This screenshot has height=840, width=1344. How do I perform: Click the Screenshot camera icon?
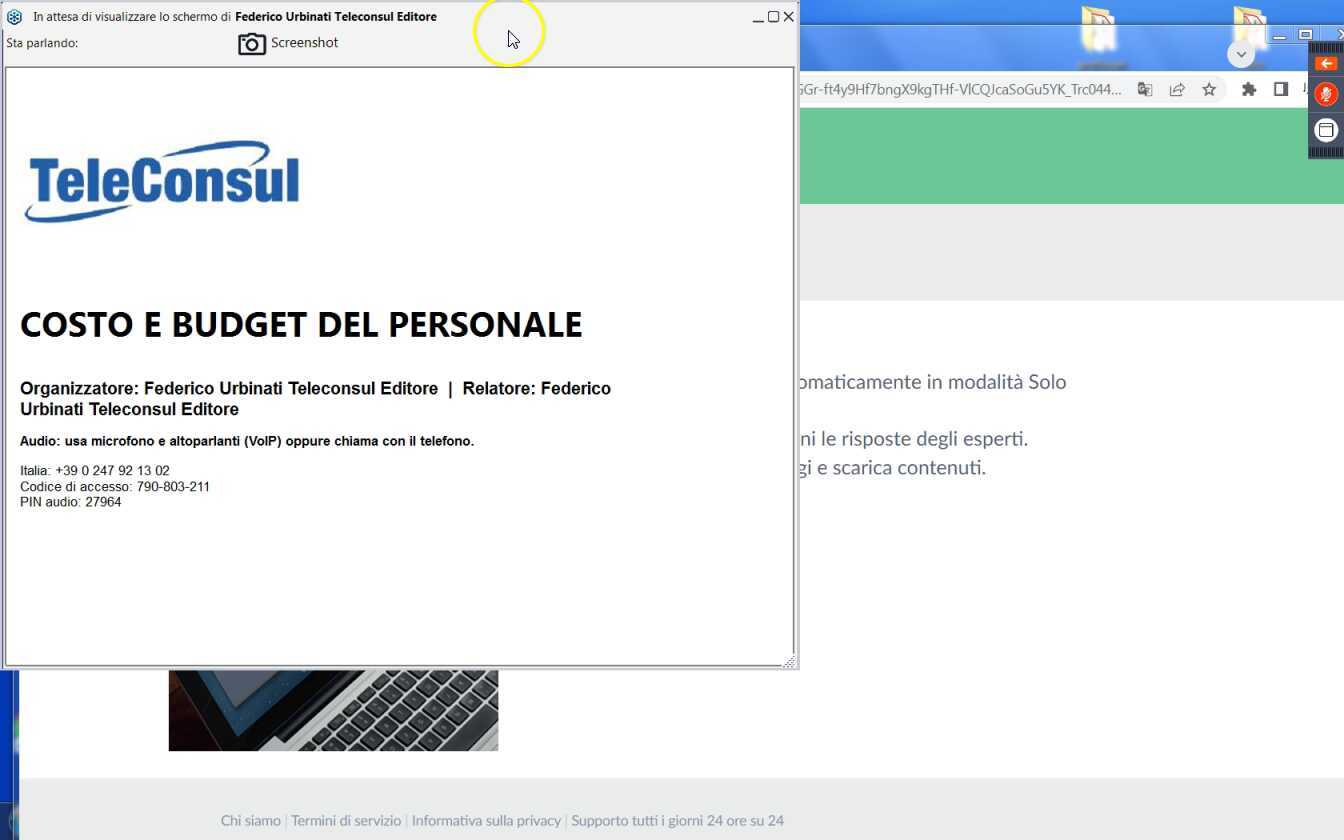(x=252, y=43)
